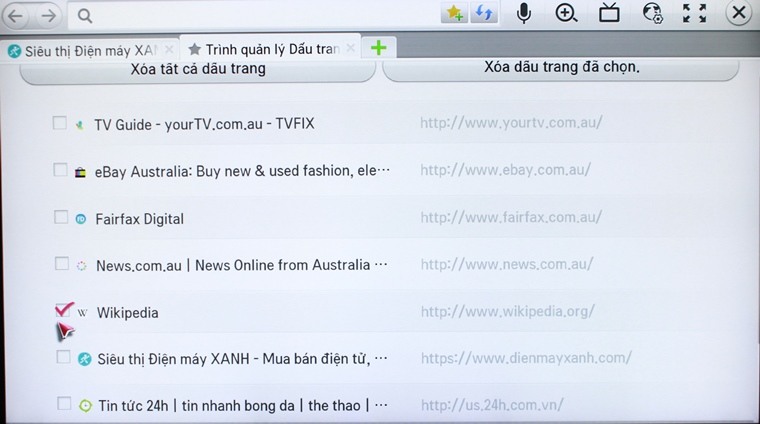The image size is (760, 424).
Task: Close the browser with X button
Action: 739,13
